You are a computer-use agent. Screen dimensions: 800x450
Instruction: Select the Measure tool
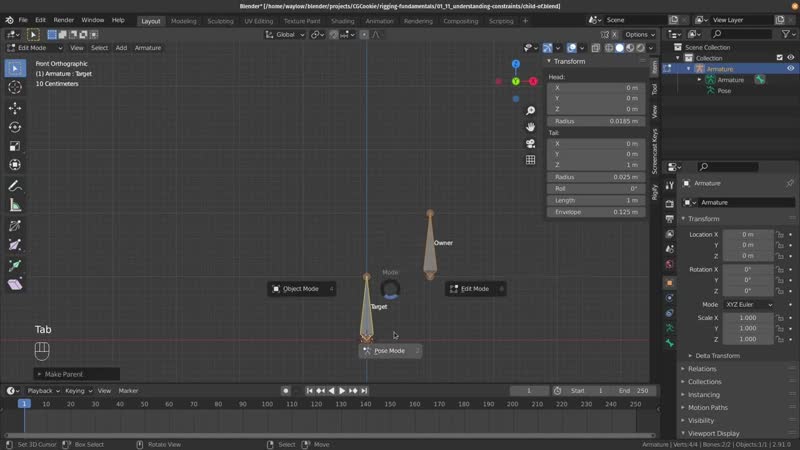(15, 205)
